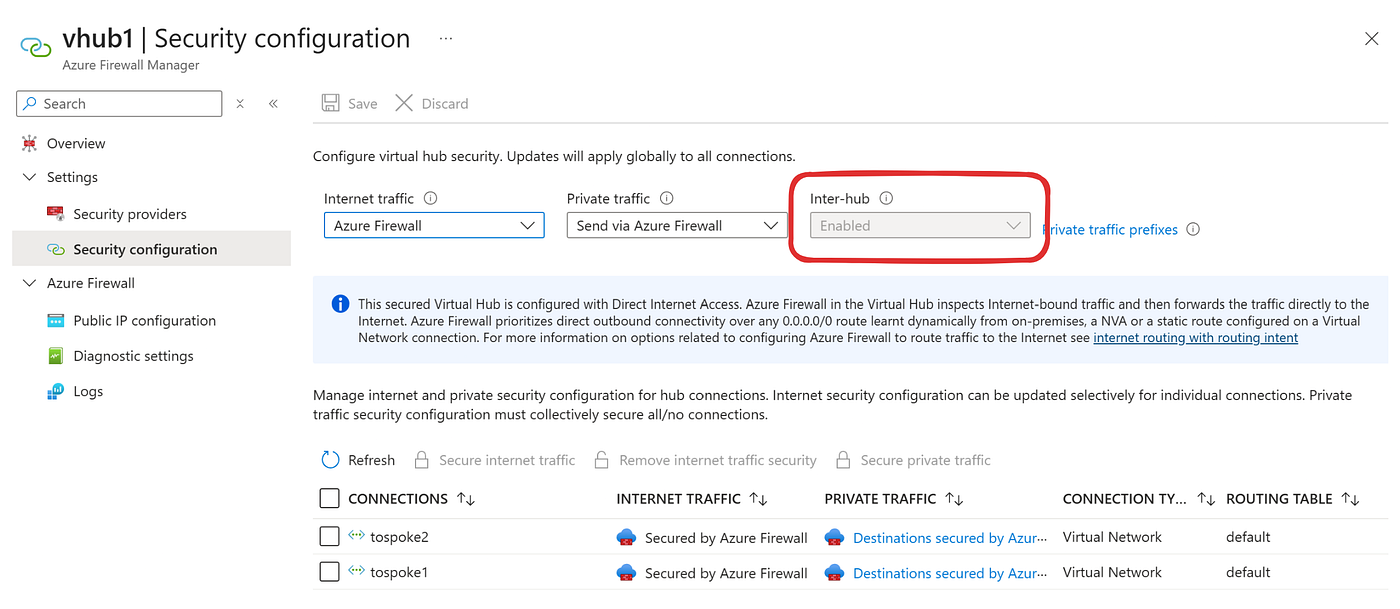Show Private traffic prefixes info icon
Viewport: 1400px width, 609px height.
pyautogui.click(x=1193, y=229)
